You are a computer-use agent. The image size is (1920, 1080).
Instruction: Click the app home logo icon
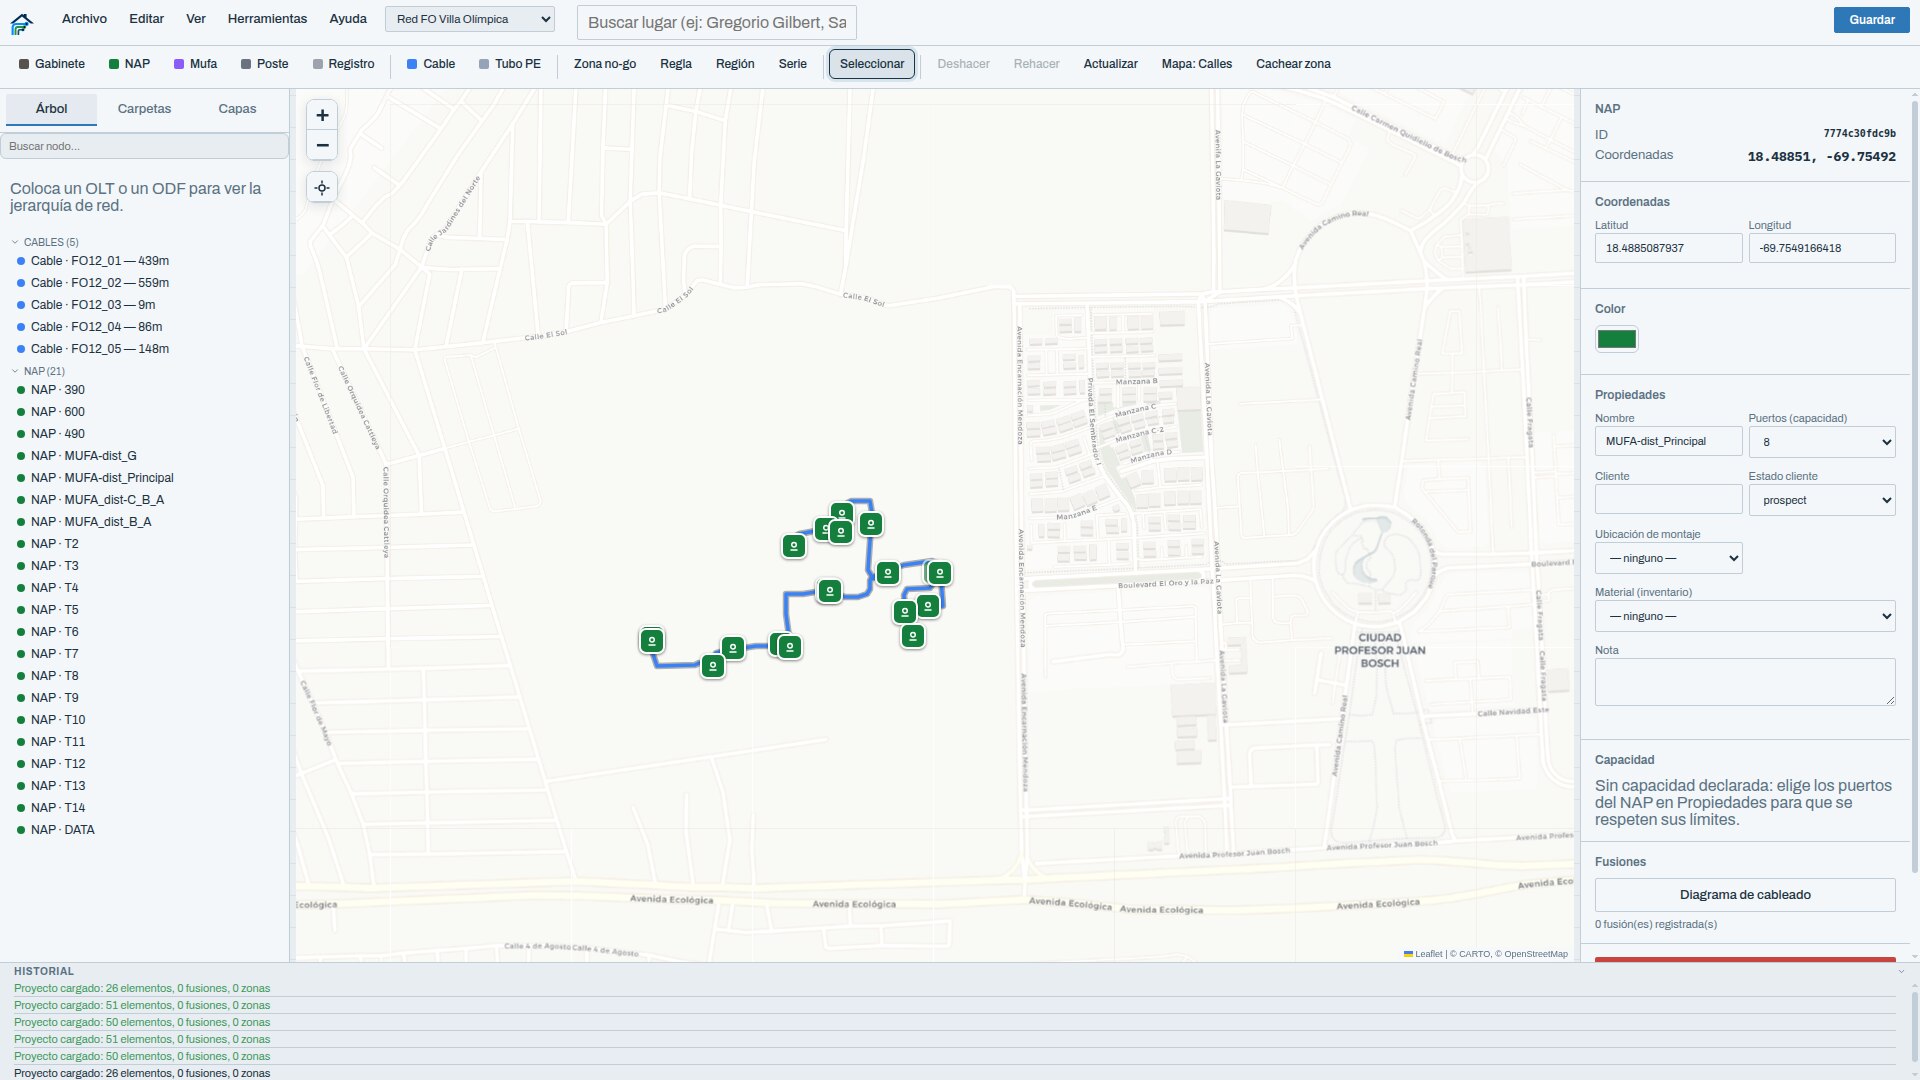pyautogui.click(x=21, y=22)
